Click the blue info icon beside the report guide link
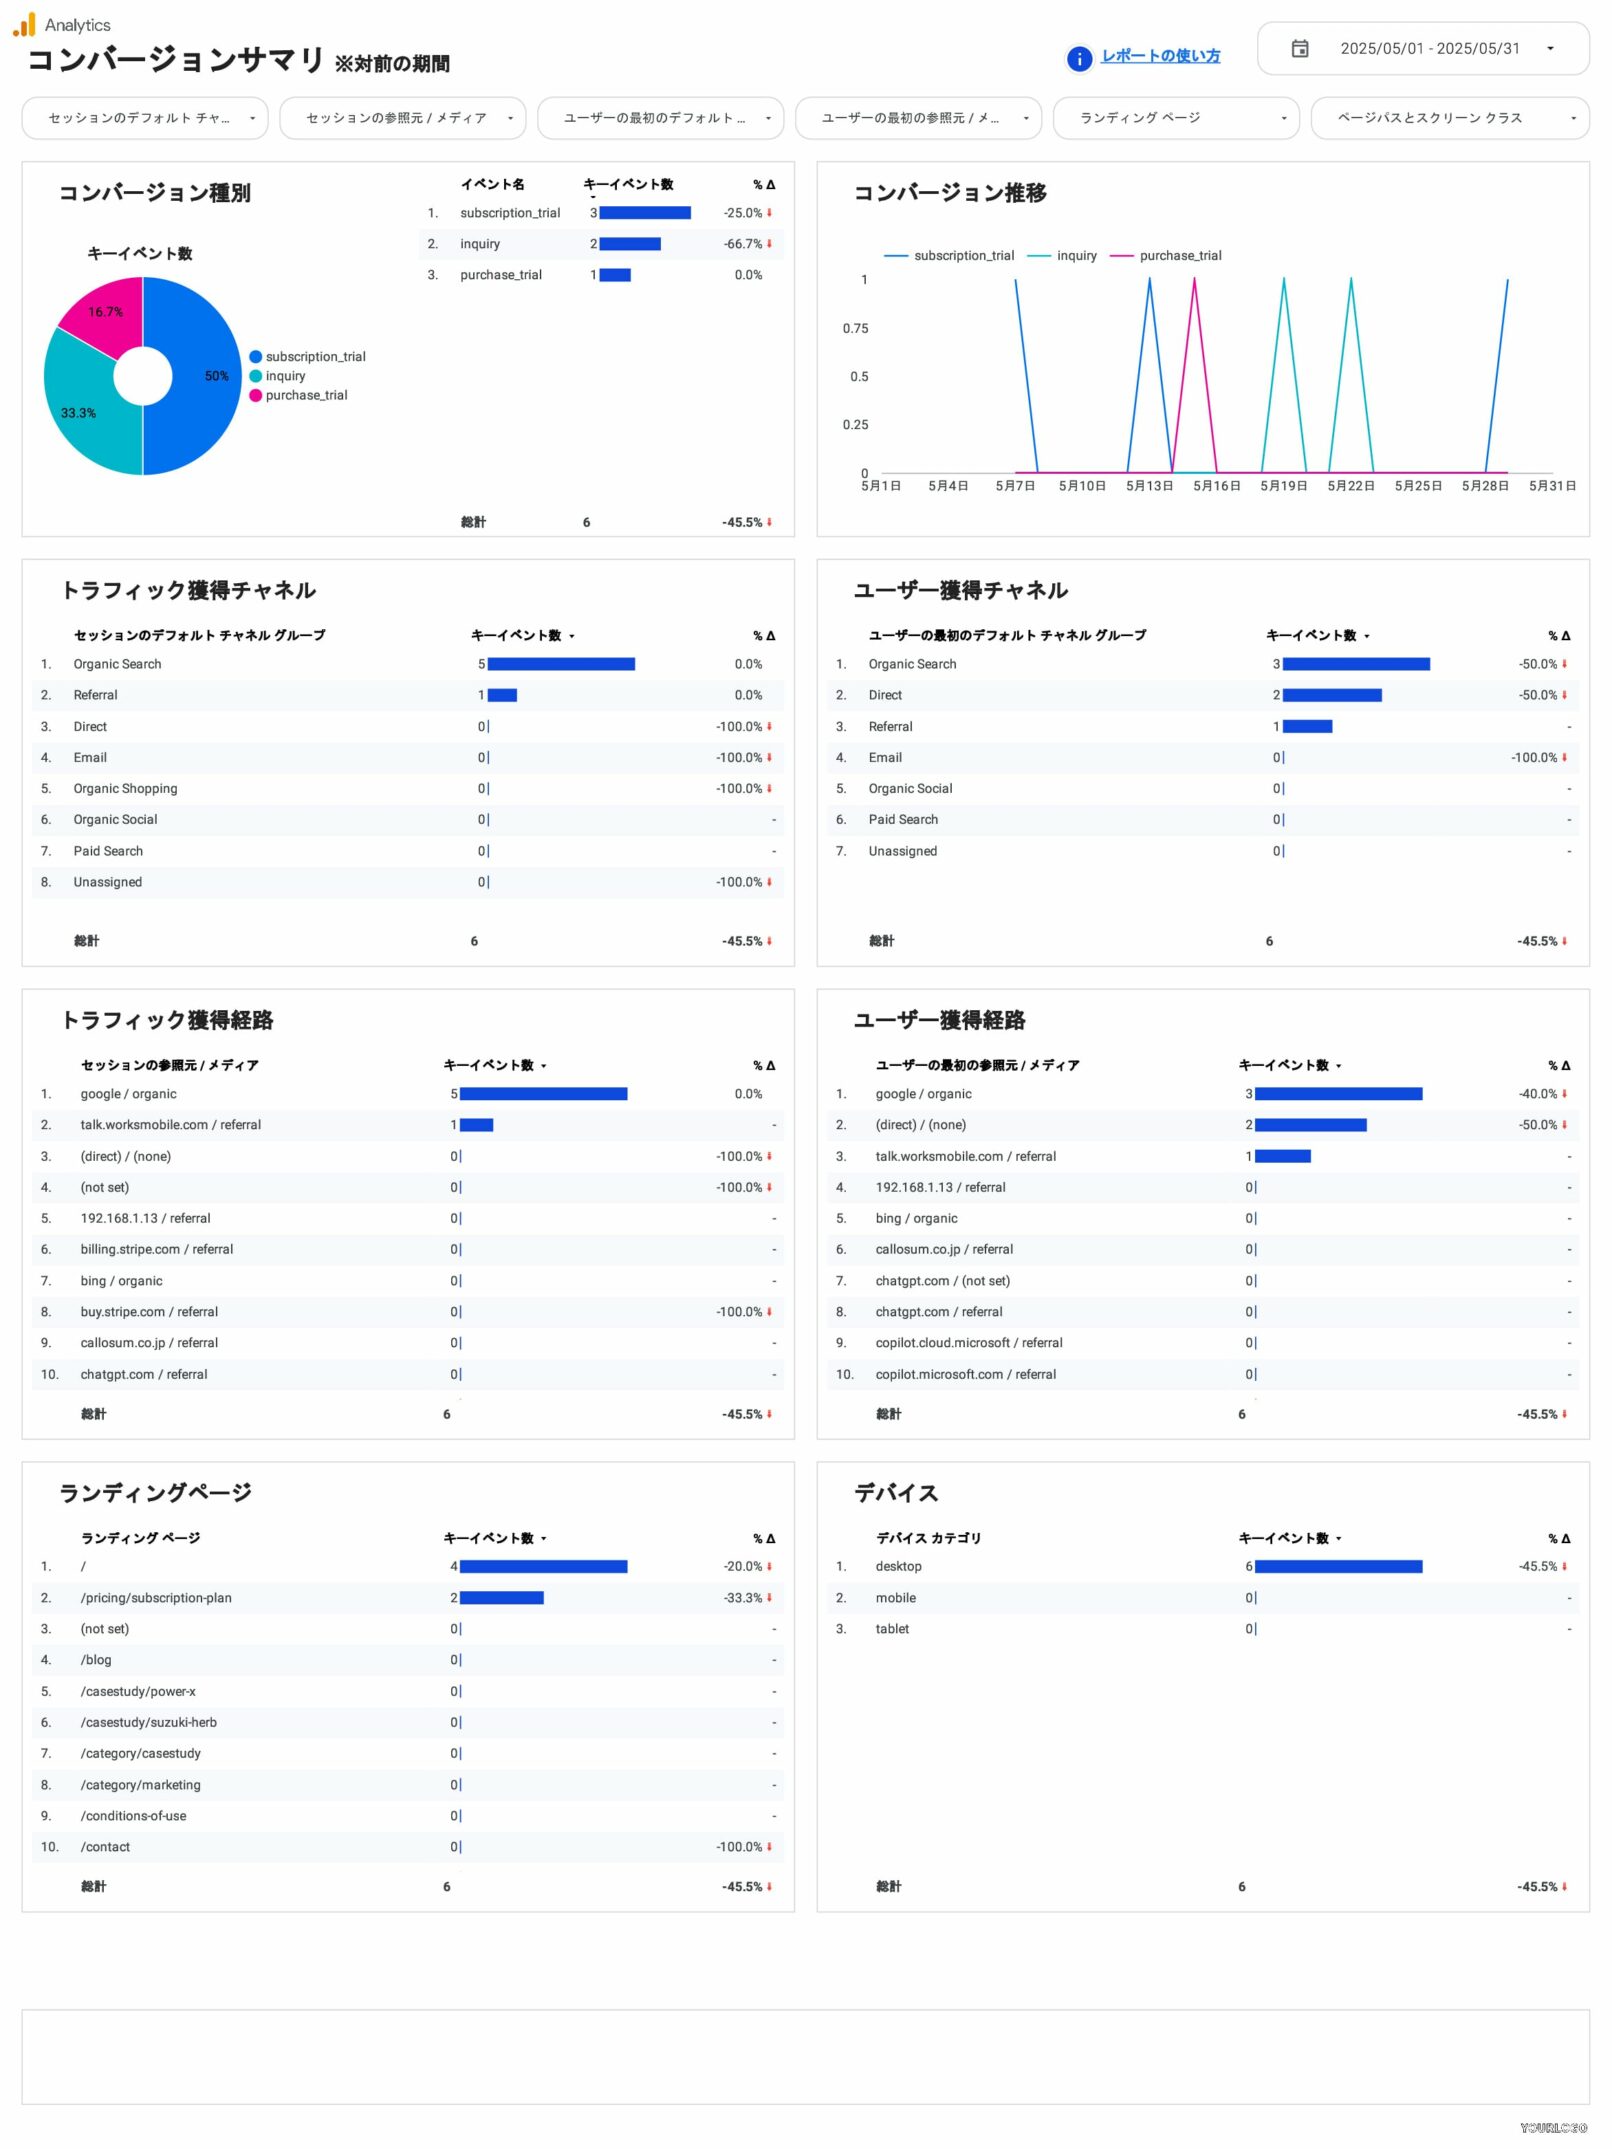This screenshot has width=1612, height=2149. coord(1078,58)
